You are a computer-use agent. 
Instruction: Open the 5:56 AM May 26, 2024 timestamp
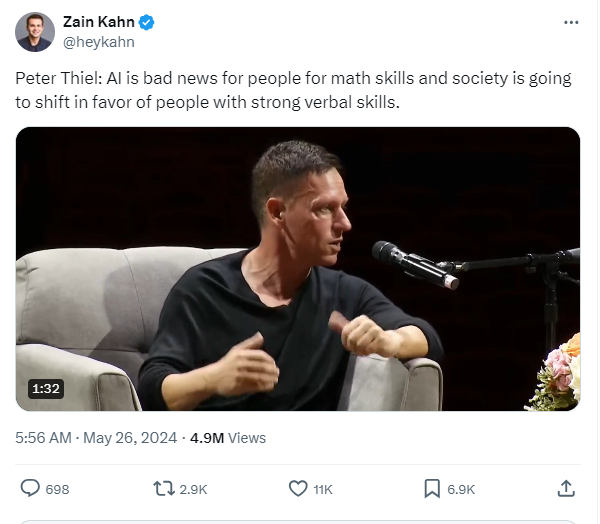[96, 438]
